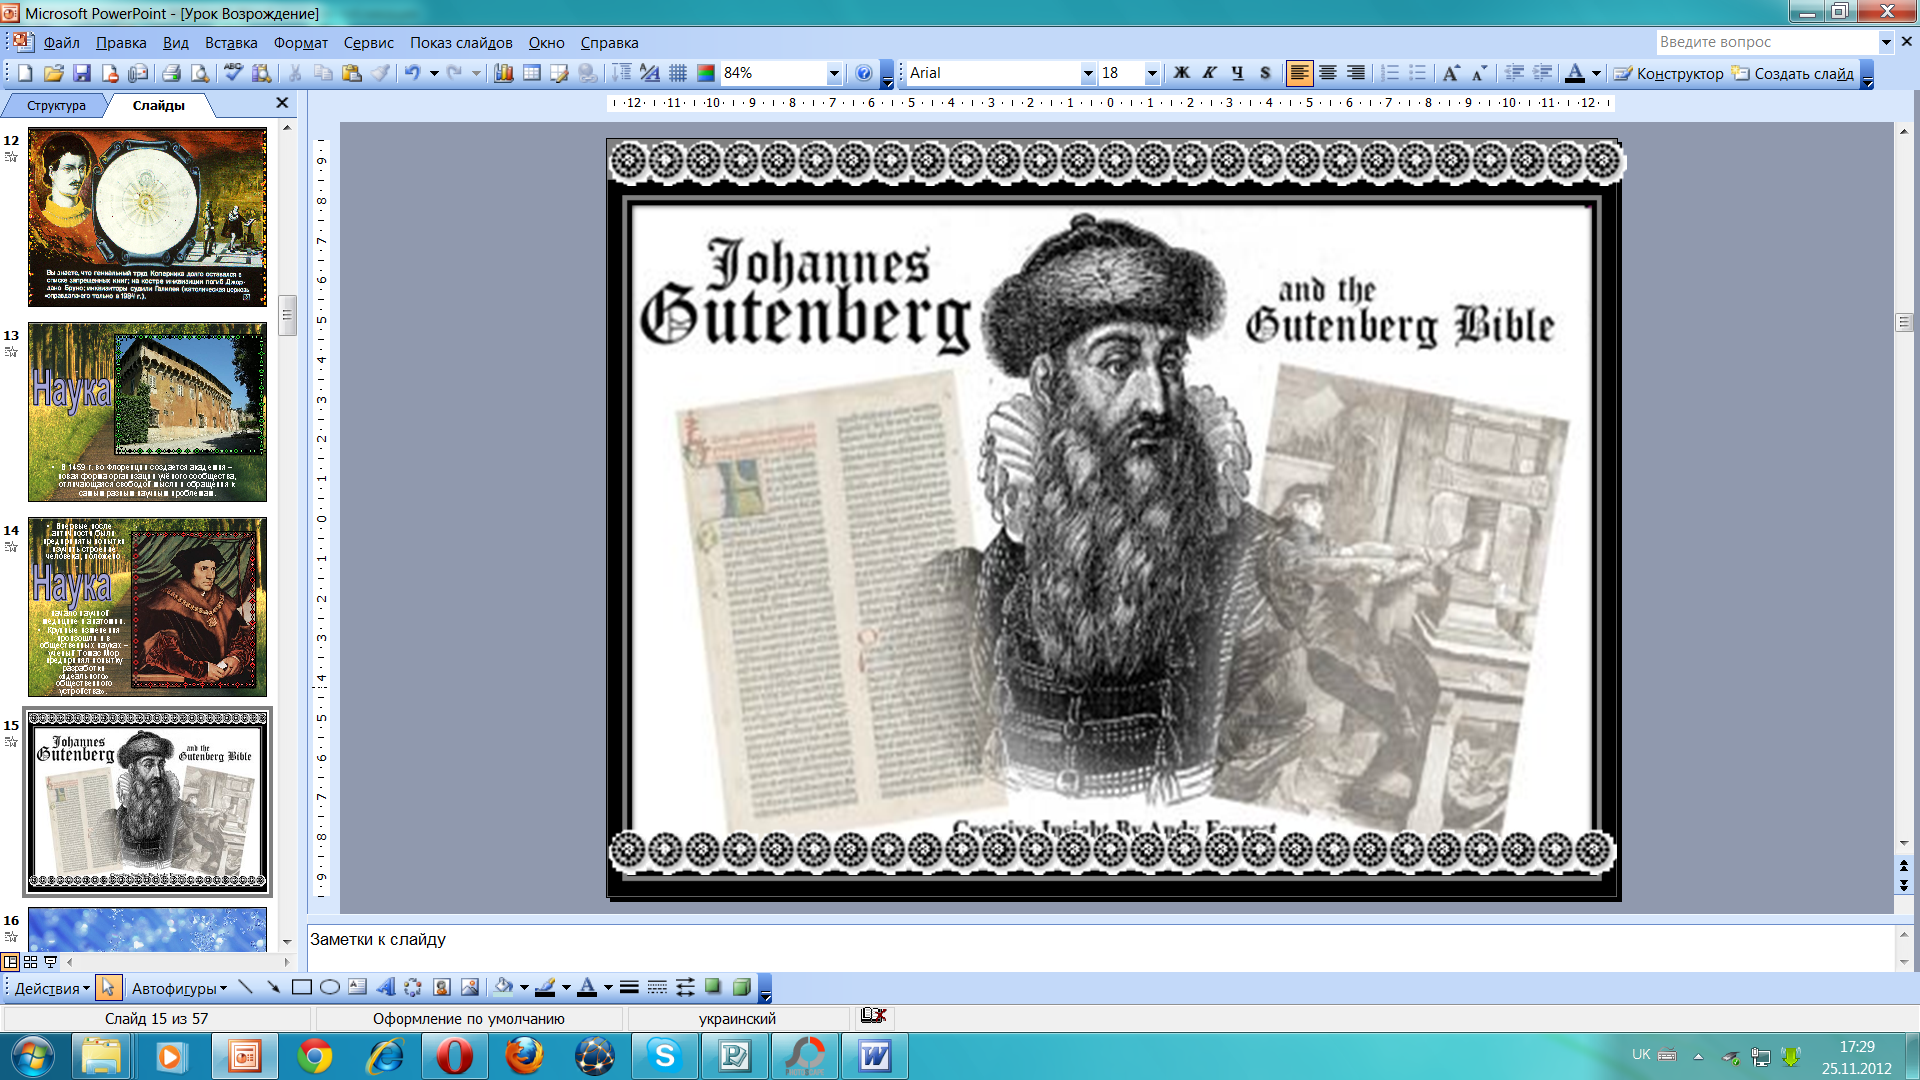Enable center text alignment
The image size is (1920, 1080).
[x=1327, y=73]
